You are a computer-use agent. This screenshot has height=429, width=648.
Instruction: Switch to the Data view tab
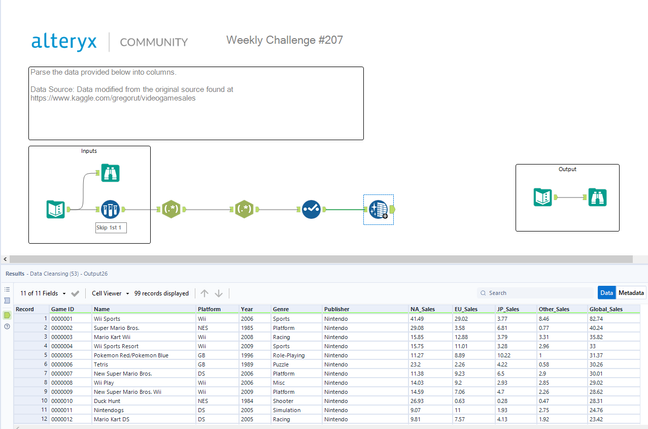[x=606, y=293]
